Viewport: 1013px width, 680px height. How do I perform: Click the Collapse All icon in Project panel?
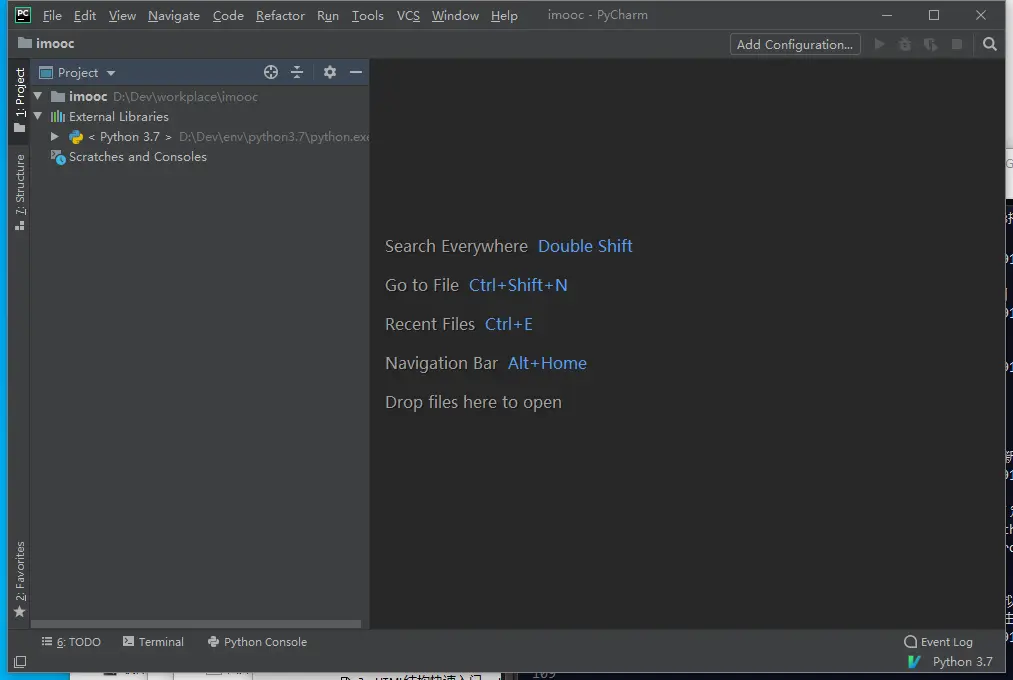[x=297, y=72]
